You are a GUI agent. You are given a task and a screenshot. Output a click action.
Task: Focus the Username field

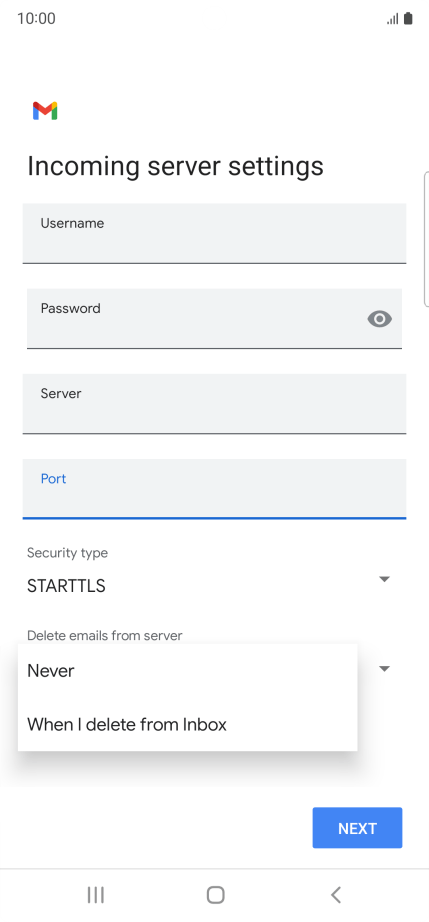click(214, 233)
